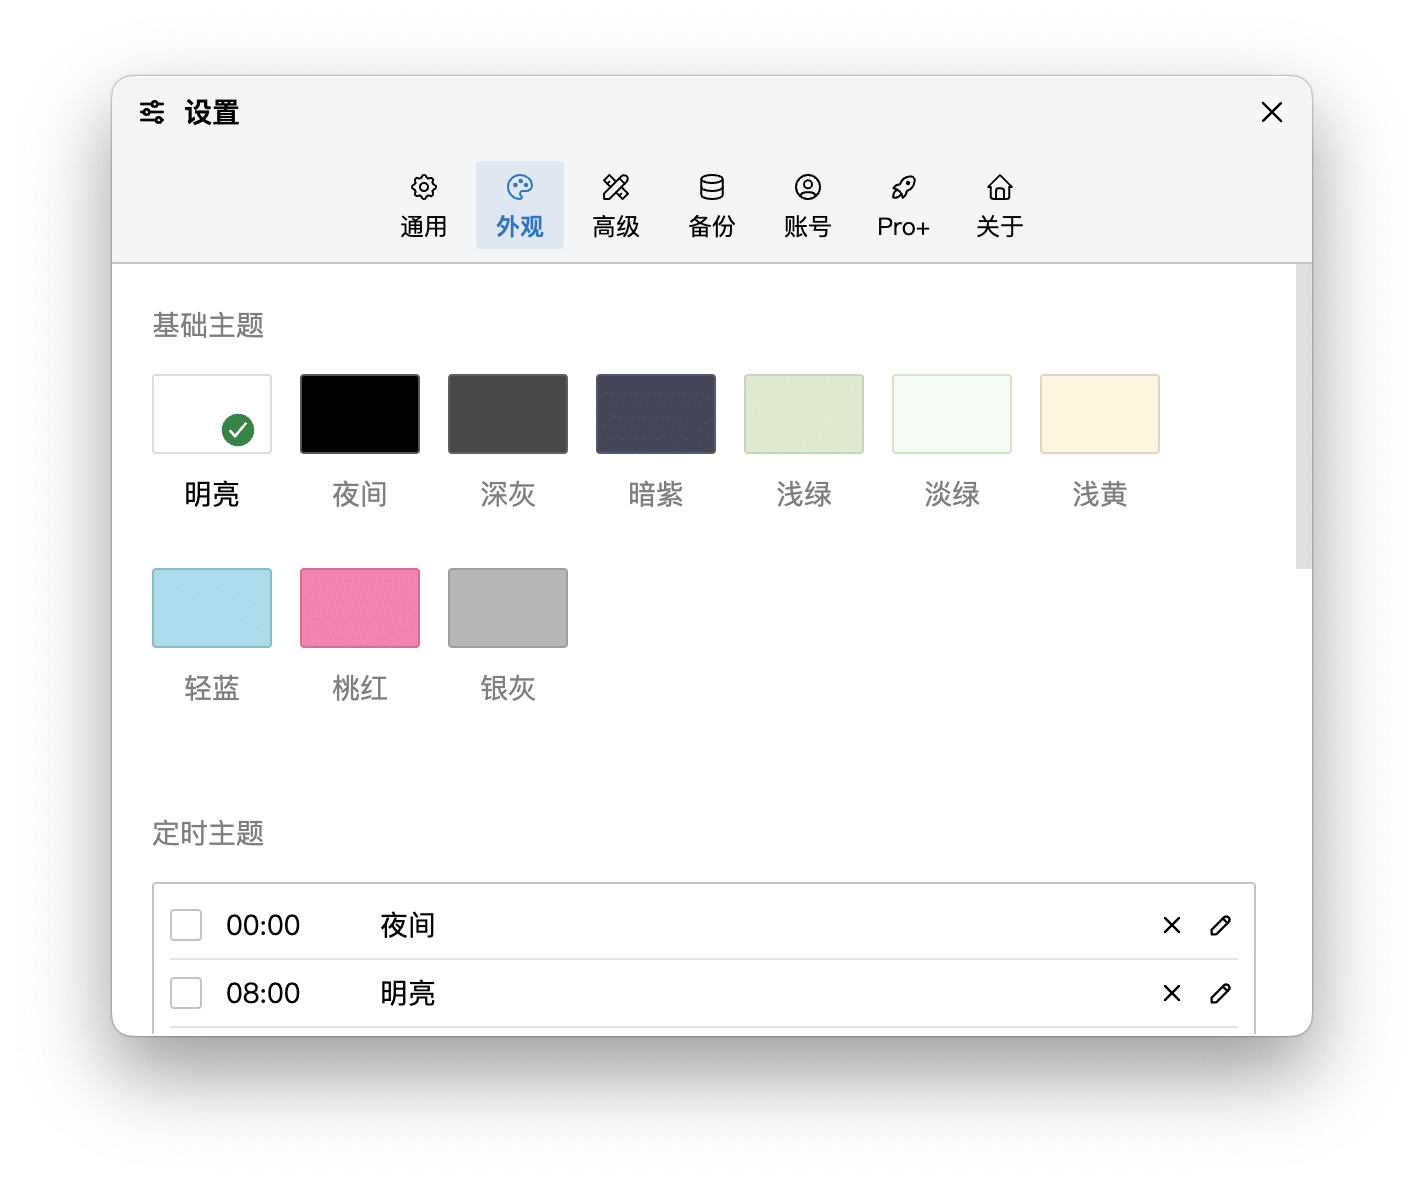Pick the 桃红 pink theme swatch
The image size is (1424, 1184).
[360, 608]
